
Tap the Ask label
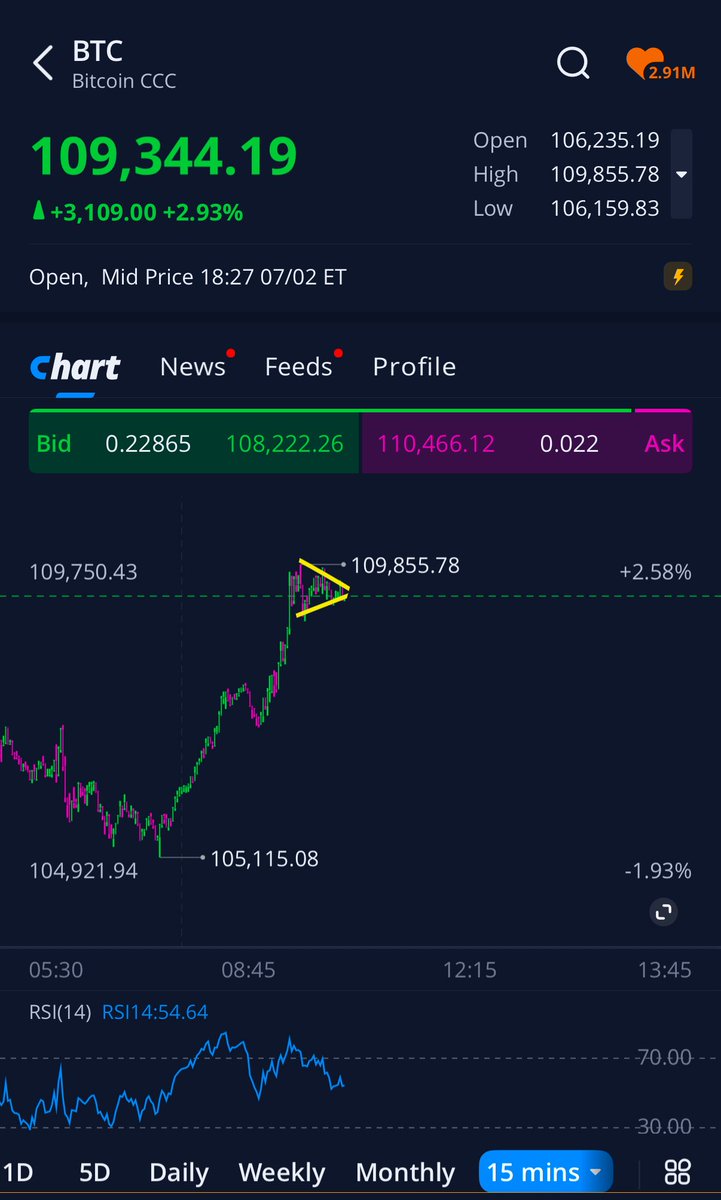664,443
